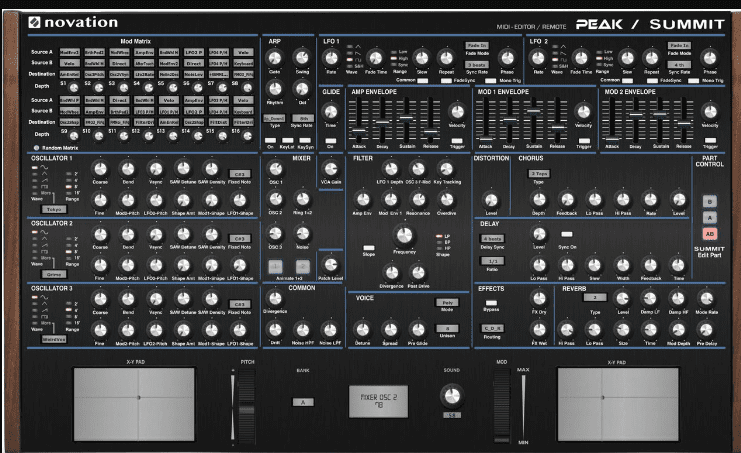Toggle the Glide On switch
Screen dimensions: 741x453
click(x=331, y=141)
